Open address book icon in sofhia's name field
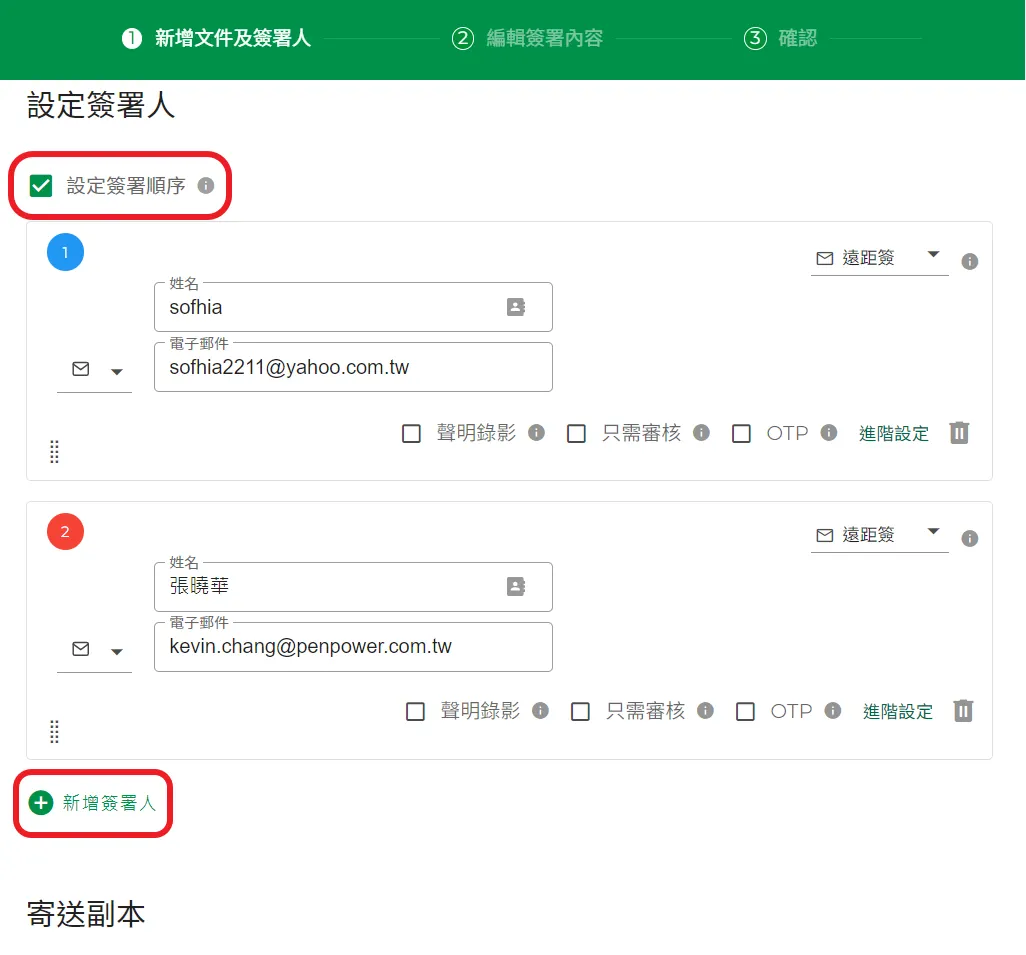The image size is (1026, 955). click(516, 307)
